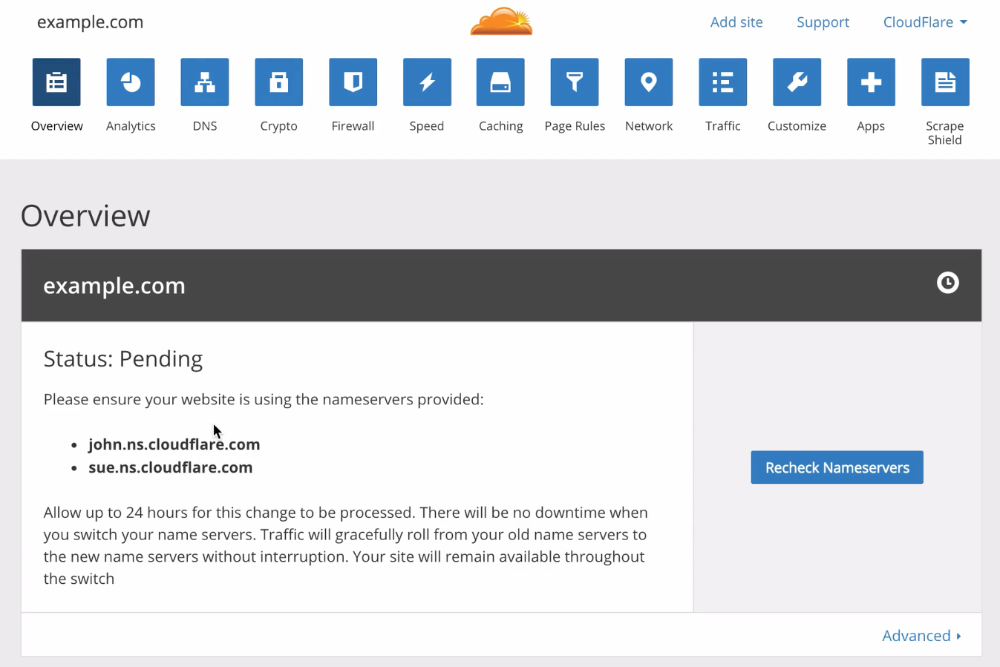Open the Crypto padlock icon

[x=279, y=82]
